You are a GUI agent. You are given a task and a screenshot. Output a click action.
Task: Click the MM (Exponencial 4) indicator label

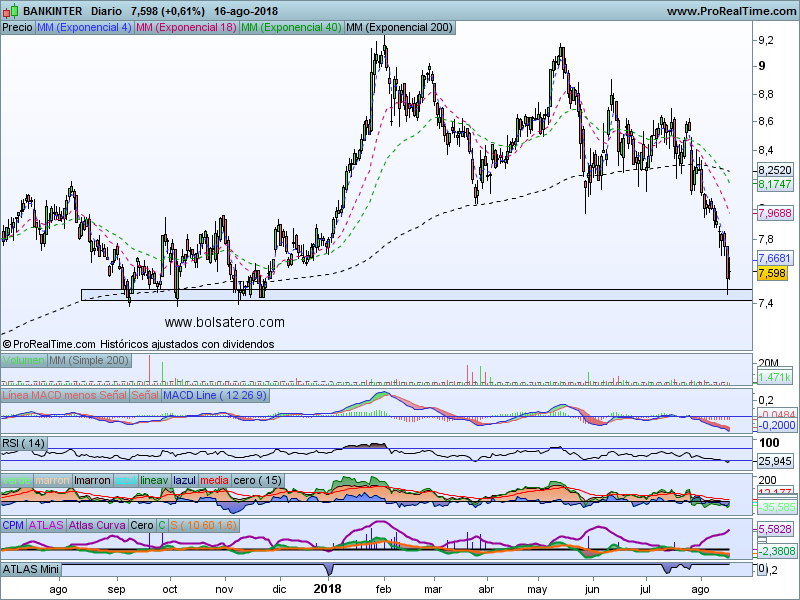pos(84,28)
